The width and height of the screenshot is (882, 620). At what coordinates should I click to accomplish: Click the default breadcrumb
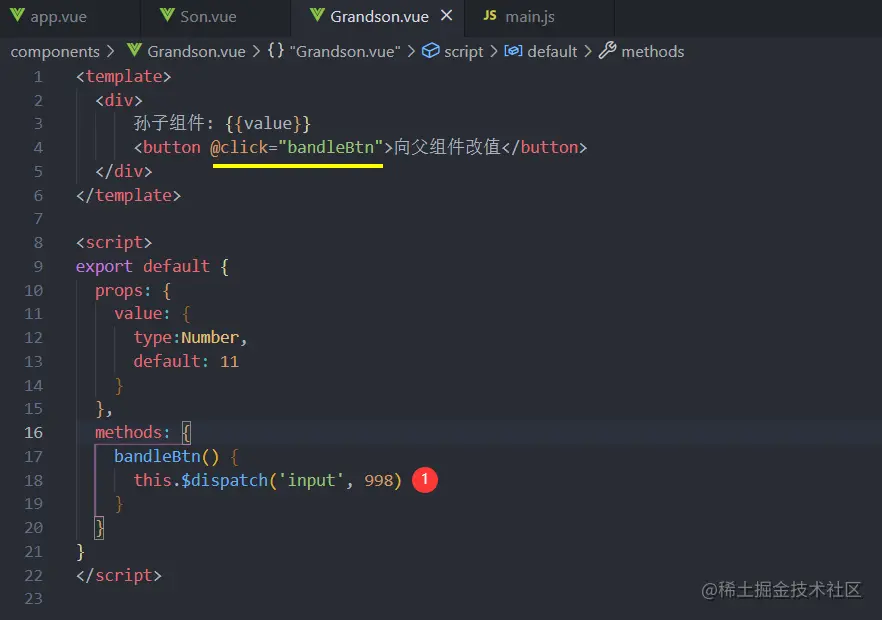552,52
